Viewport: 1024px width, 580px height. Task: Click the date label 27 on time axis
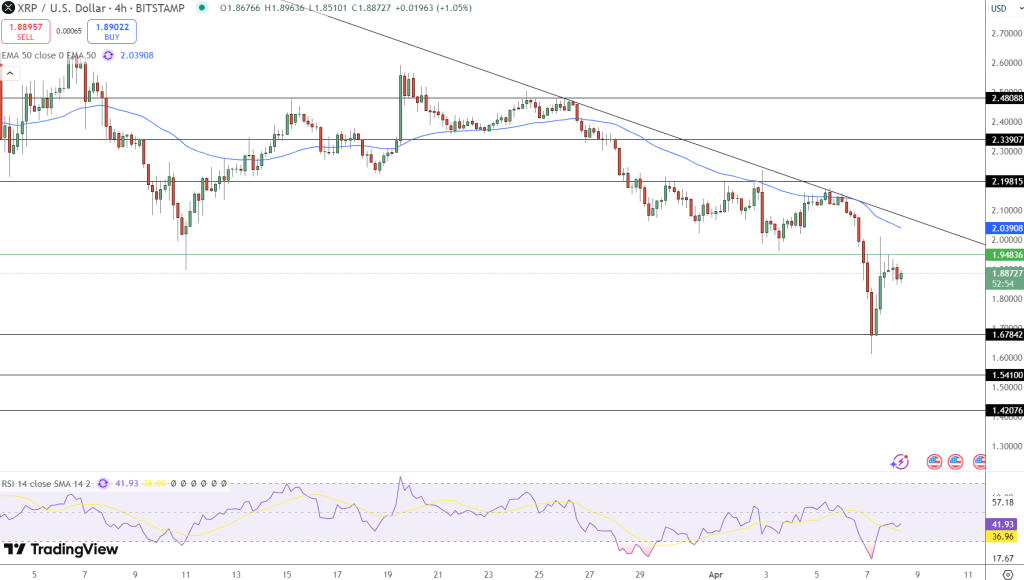coord(589,575)
